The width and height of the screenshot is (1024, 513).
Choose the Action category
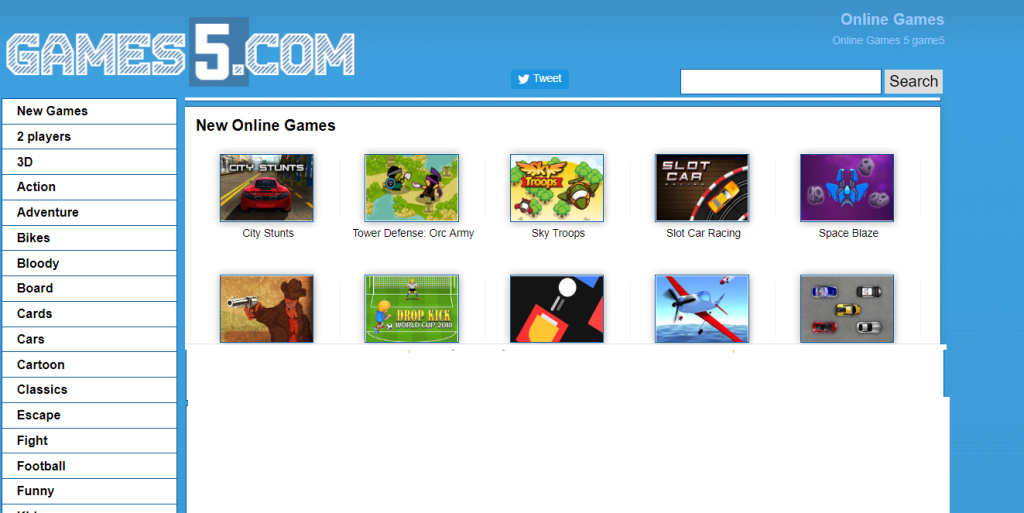coord(89,187)
